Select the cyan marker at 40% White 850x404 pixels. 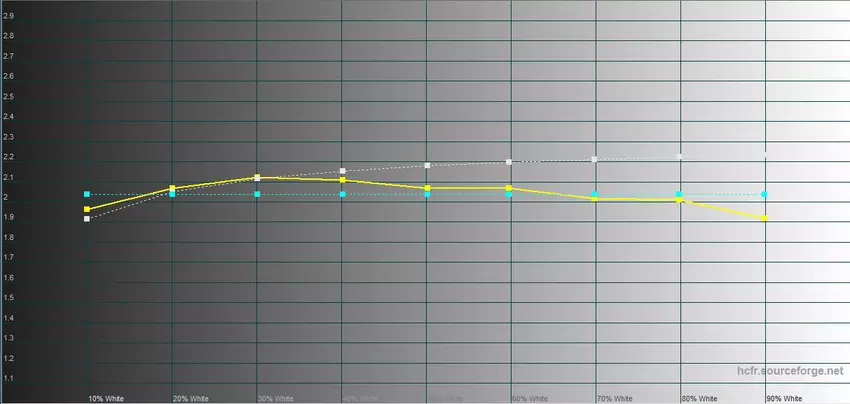[x=342, y=194]
